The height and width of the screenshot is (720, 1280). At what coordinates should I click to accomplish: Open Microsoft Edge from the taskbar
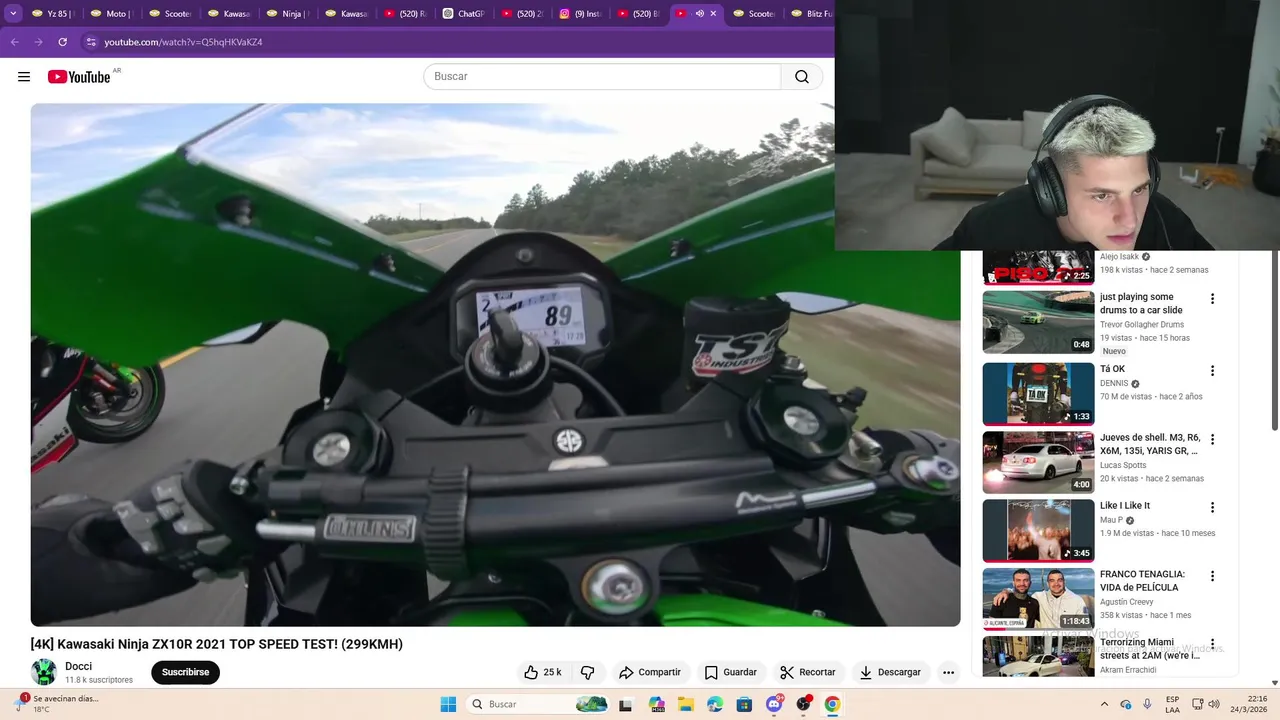point(715,704)
